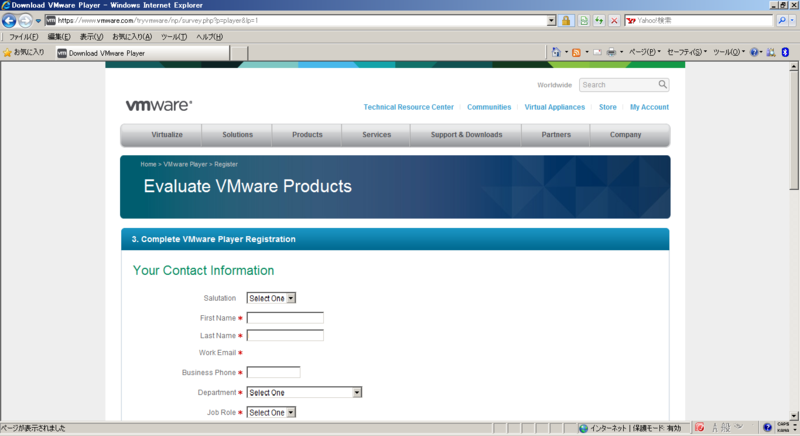This screenshot has width=800, height=436.
Task: Click the compatibility view page icon
Action: click(584, 20)
